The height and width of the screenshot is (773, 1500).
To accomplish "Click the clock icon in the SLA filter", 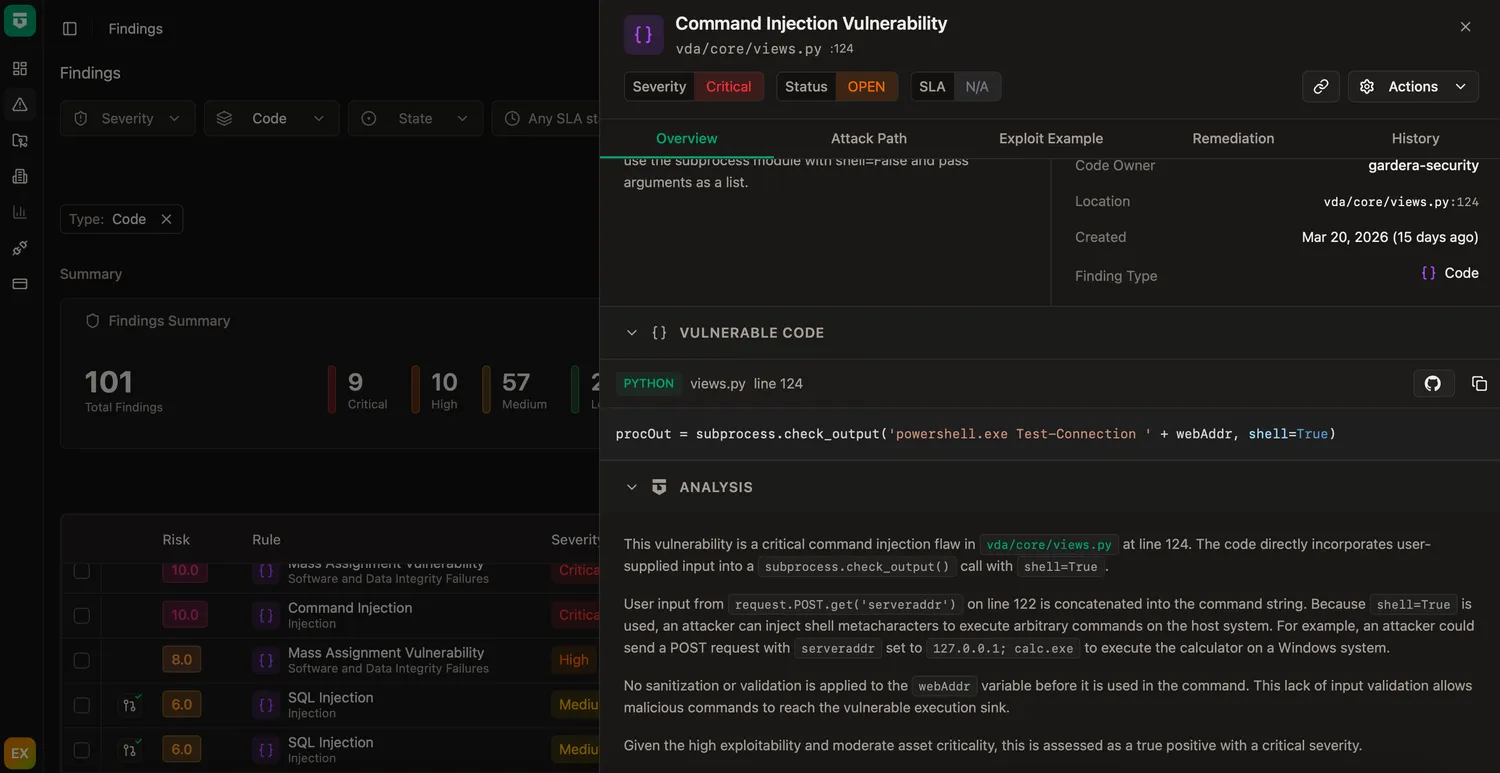I will [512, 118].
